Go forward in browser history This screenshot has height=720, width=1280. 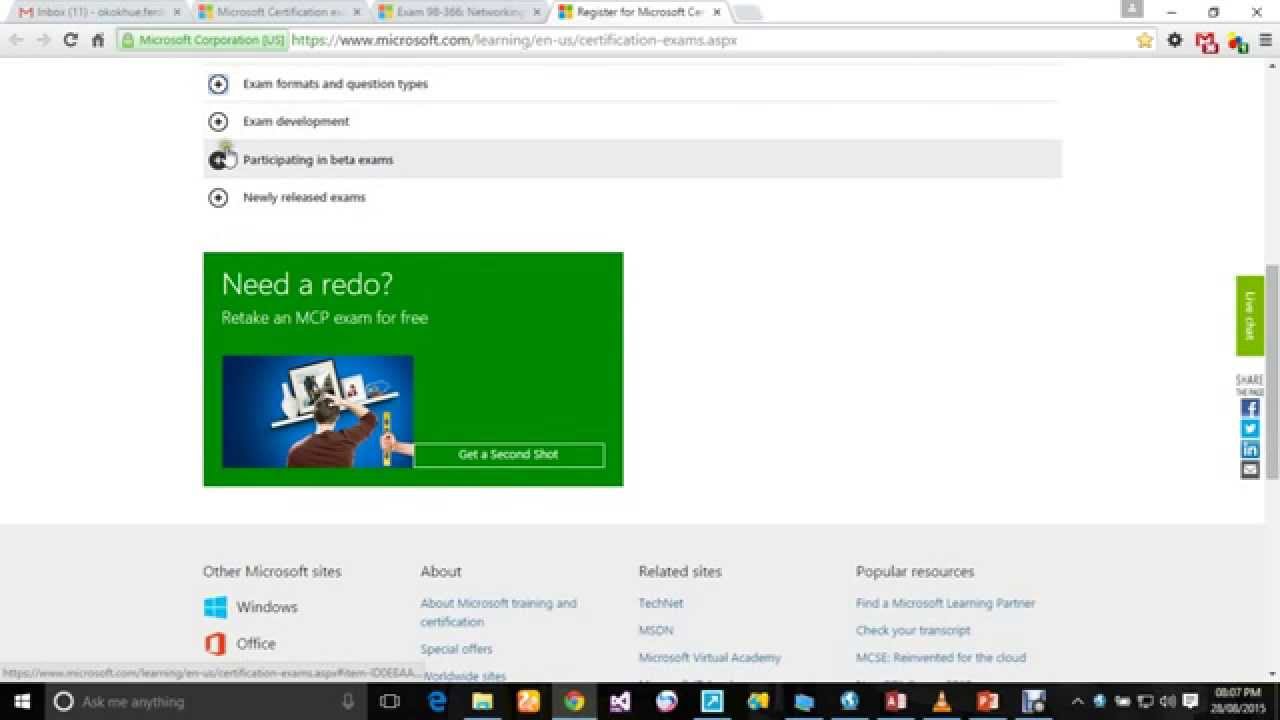[x=43, y=40]
